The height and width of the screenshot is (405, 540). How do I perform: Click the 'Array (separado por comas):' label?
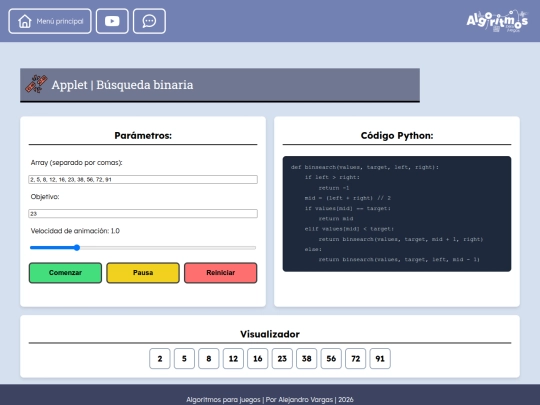76,163
